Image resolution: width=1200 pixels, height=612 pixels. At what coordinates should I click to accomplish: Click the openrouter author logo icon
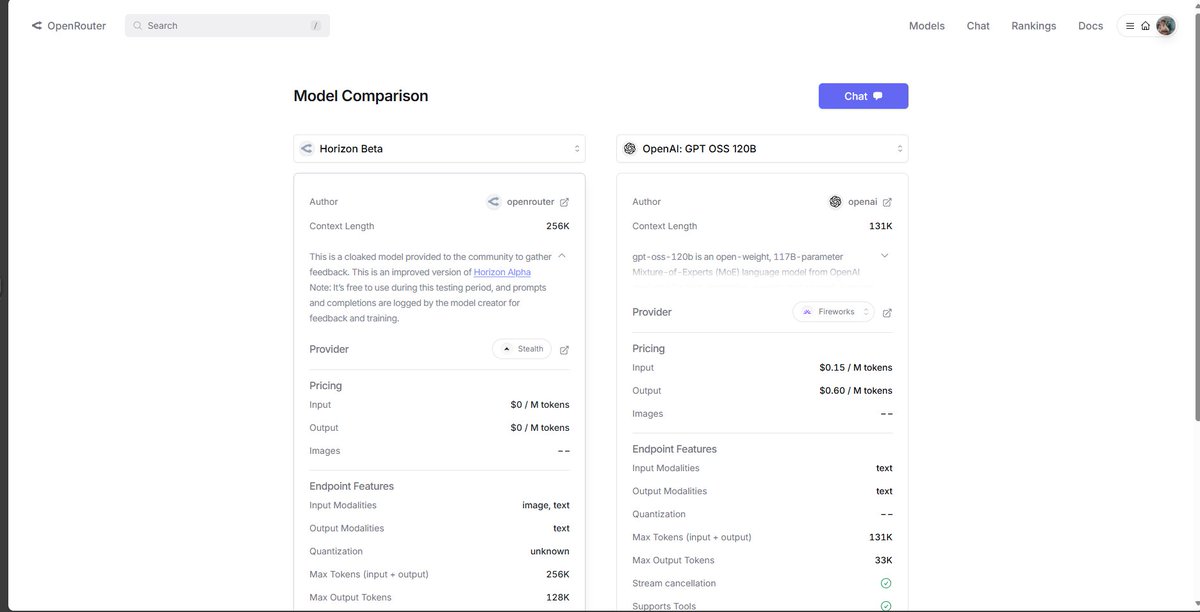(x=493, y=202)
